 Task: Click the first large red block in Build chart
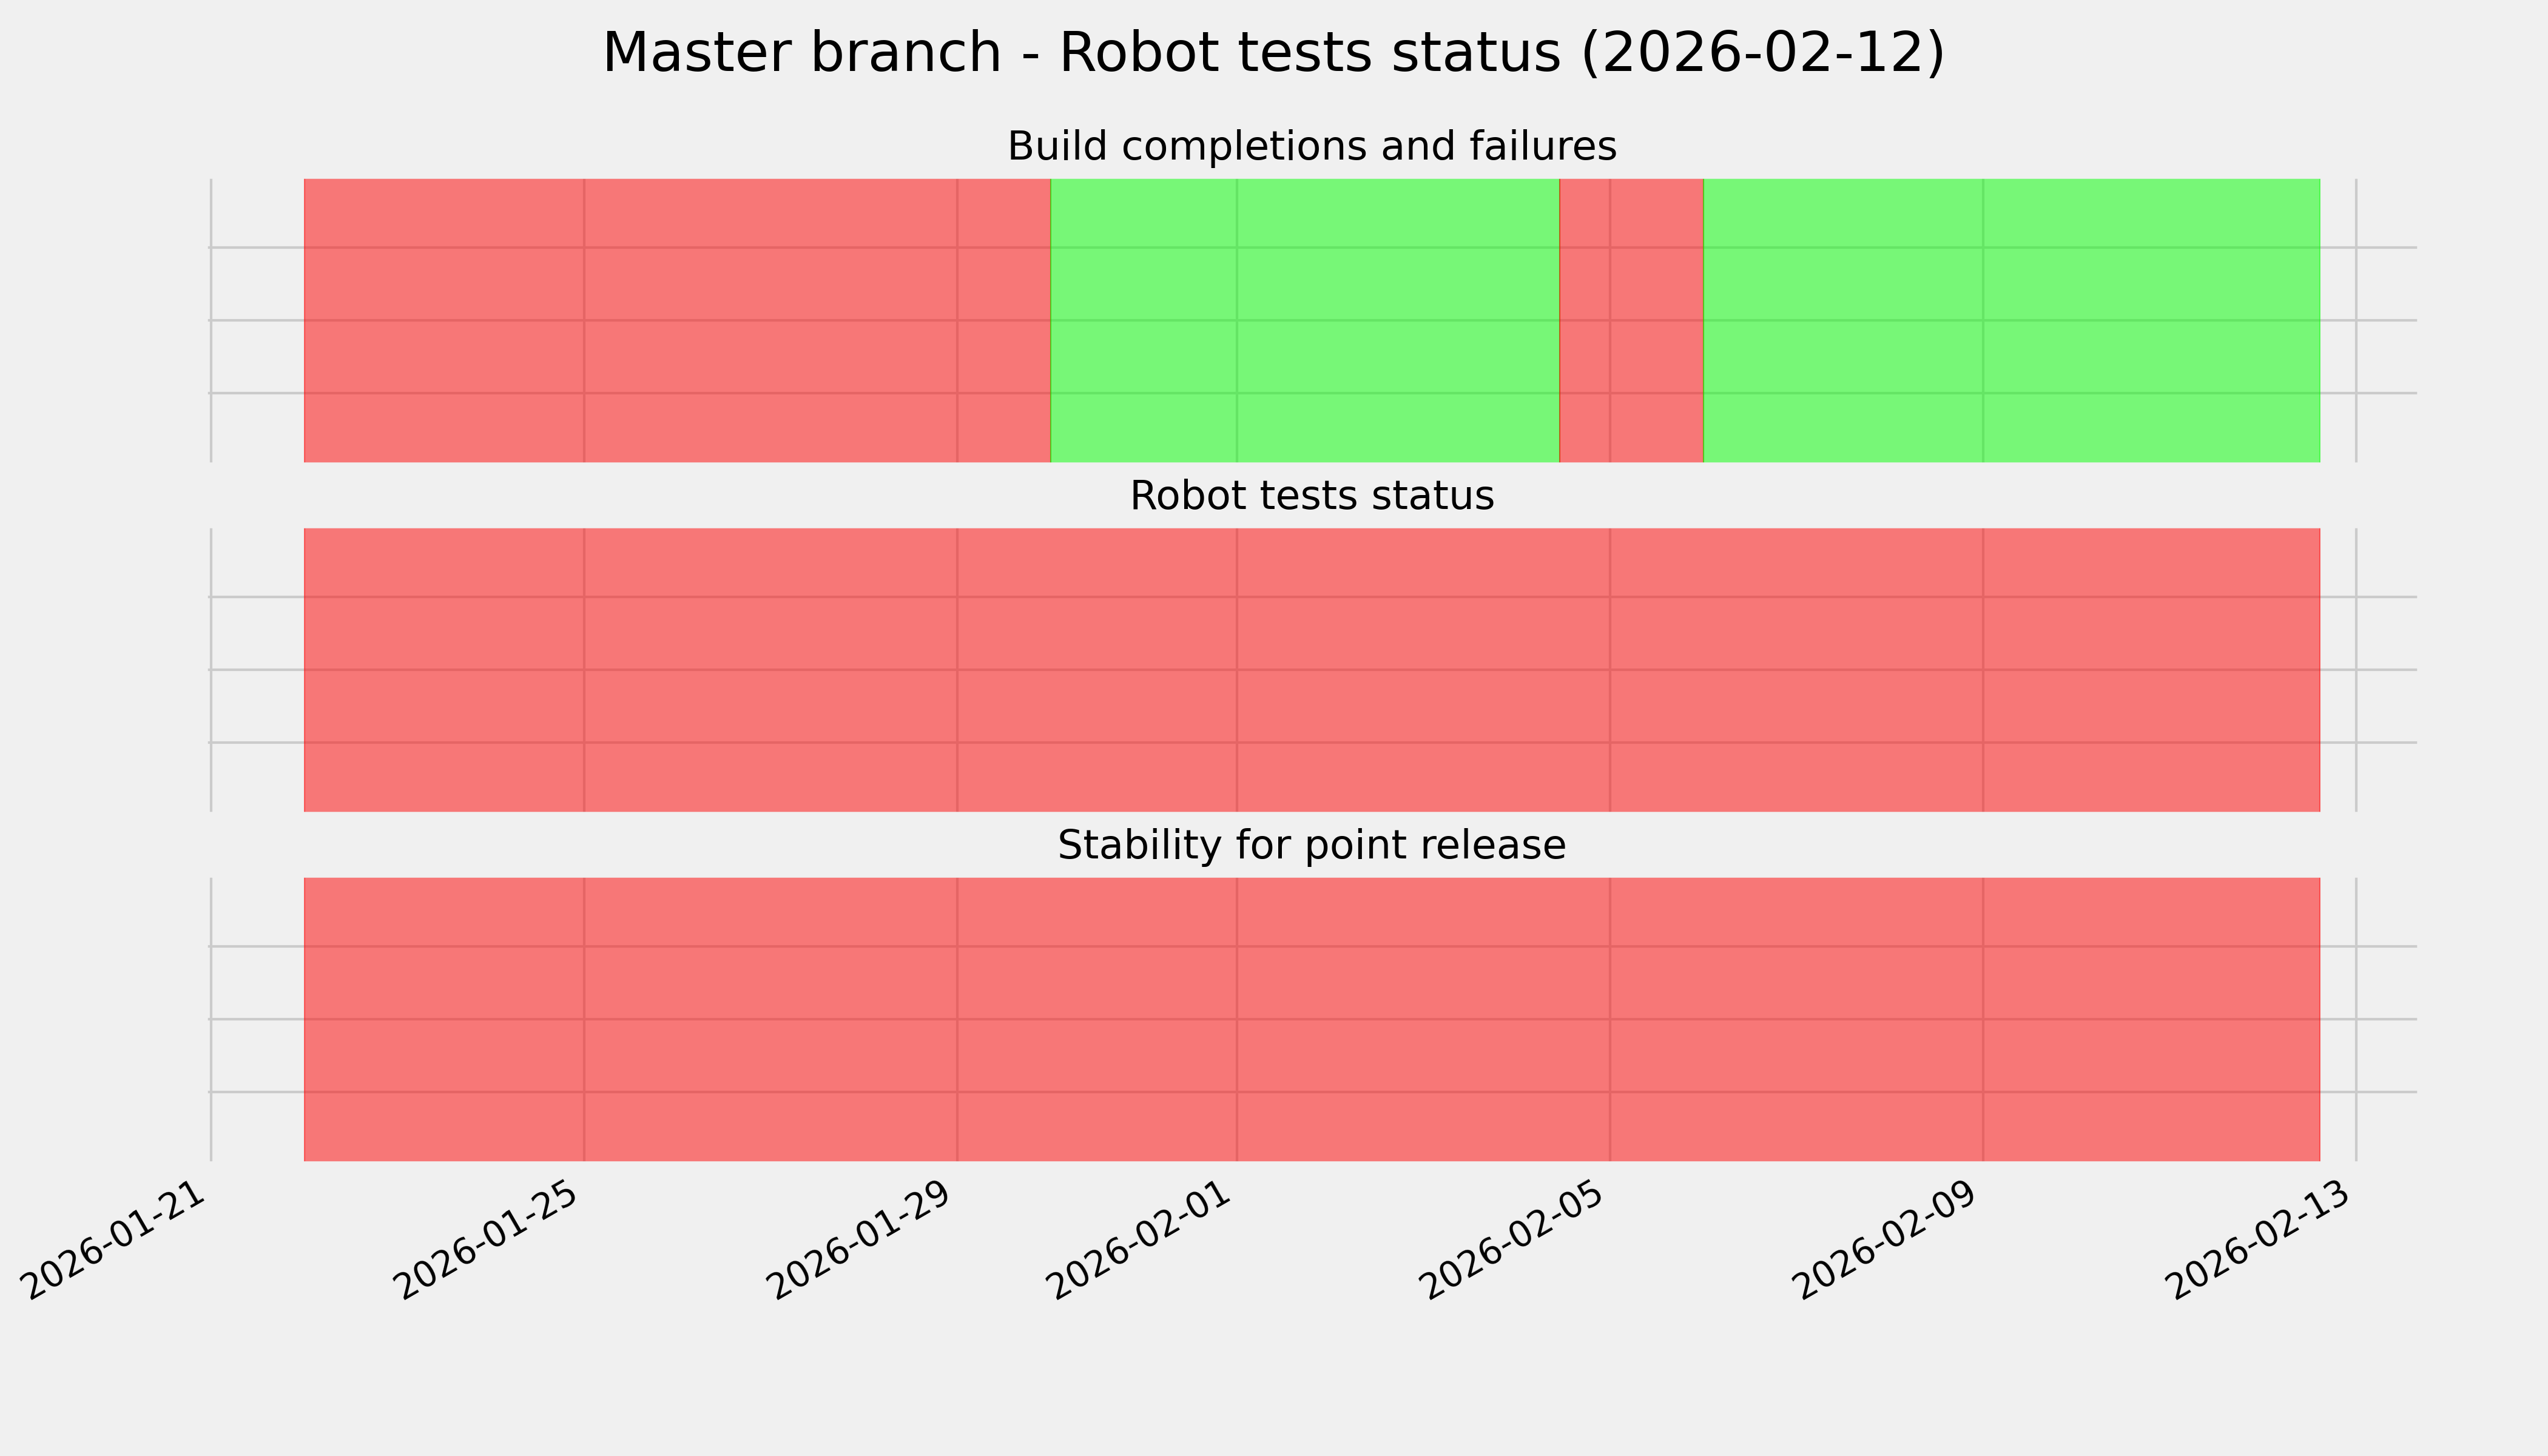click(676, 320)
